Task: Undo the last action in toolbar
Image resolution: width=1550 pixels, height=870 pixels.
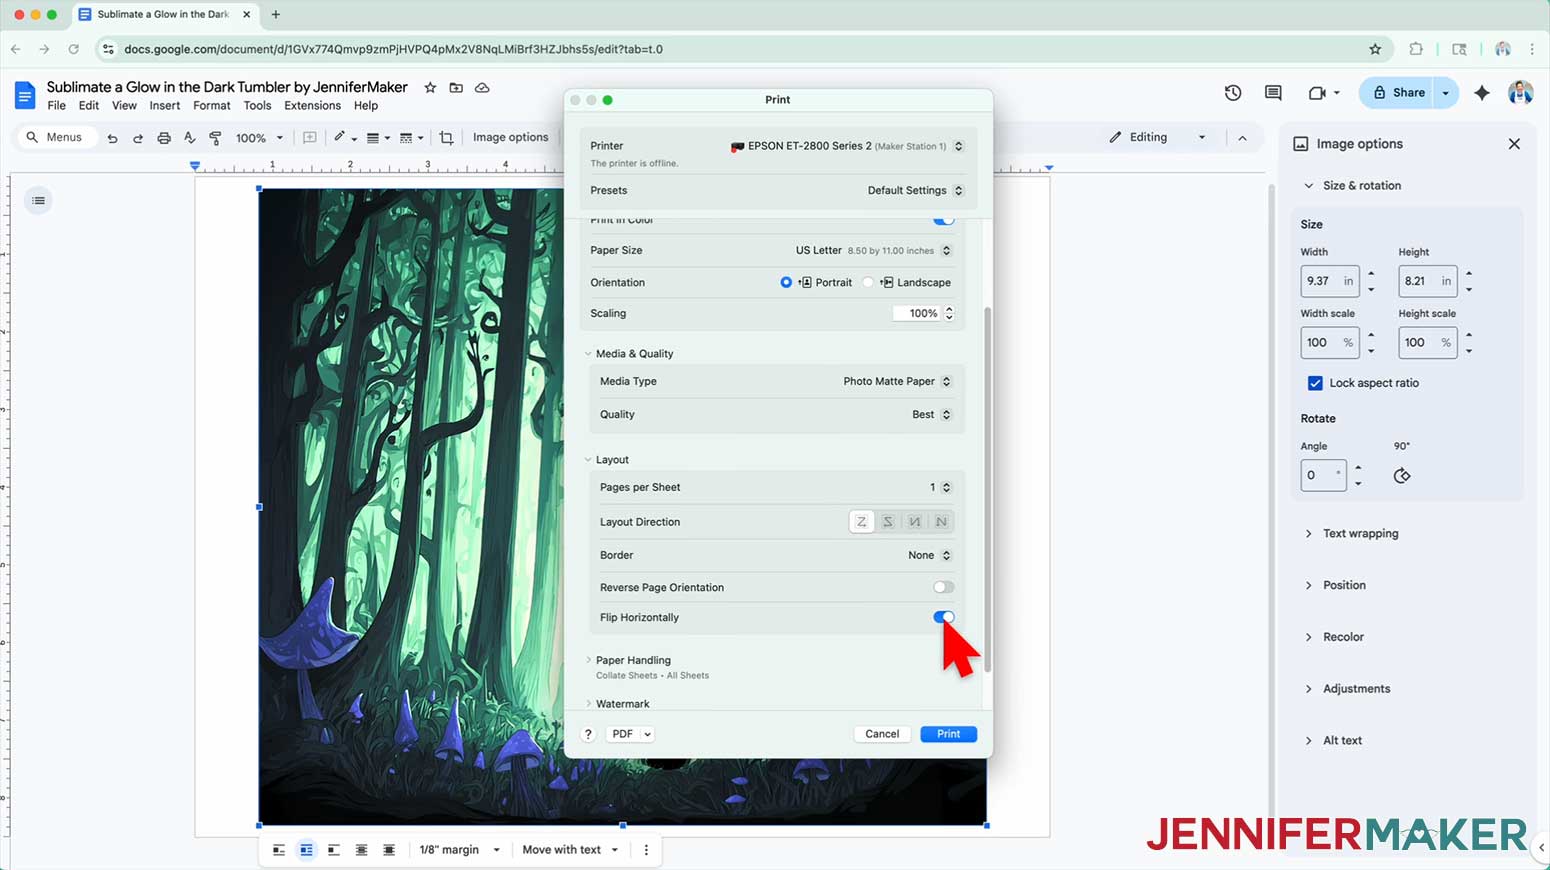Action: click(112, 138)
